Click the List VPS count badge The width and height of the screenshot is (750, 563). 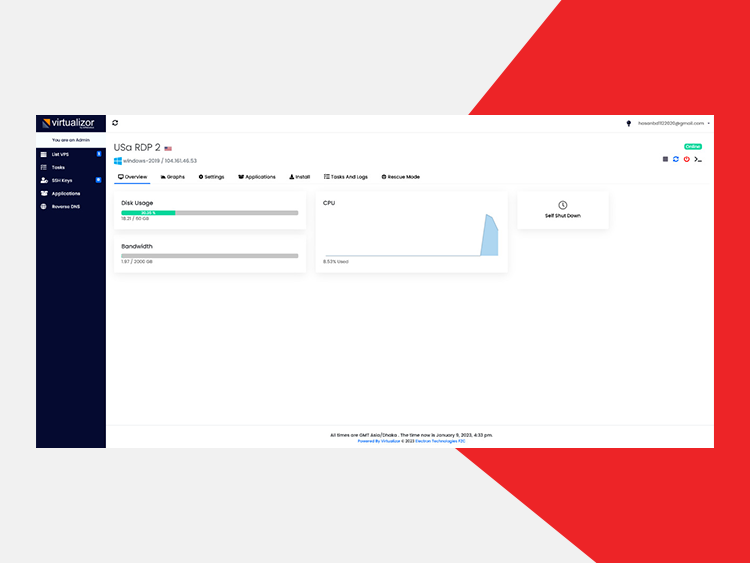[x=99, y=154]
